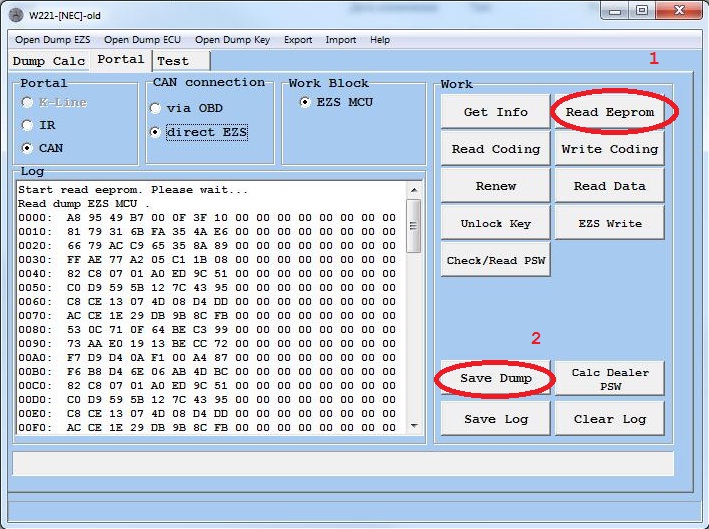This screenshot has width=709, height=529.
Task: Click the log row starting 0000:
Action: [x=207, y=218]
